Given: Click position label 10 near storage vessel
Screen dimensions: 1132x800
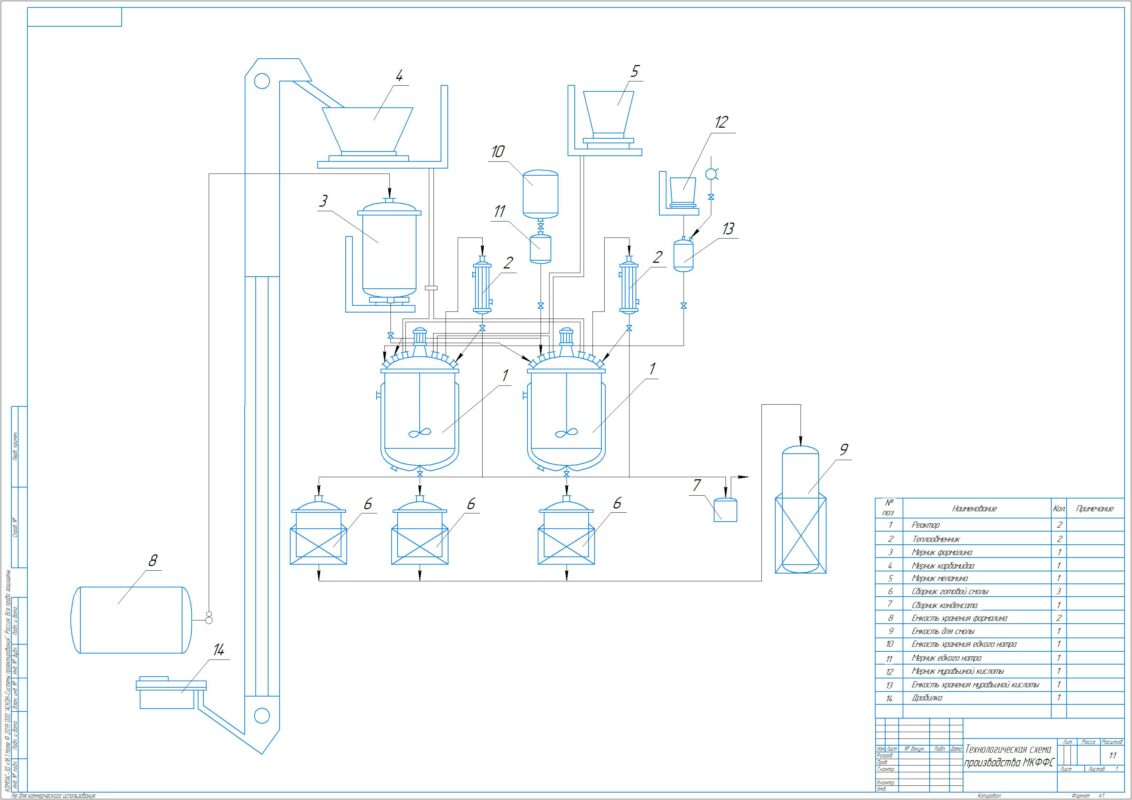Looking at the screenshot, I should (x=497, y=152).
